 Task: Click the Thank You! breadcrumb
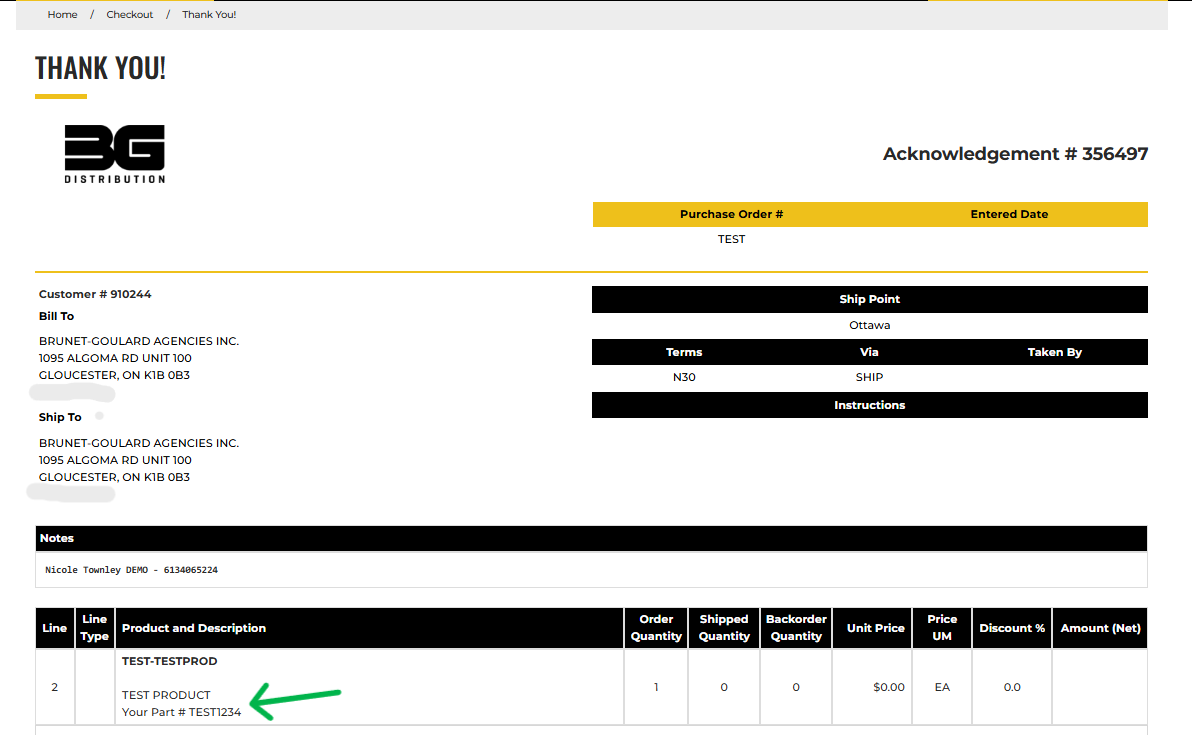coord(209,14)
